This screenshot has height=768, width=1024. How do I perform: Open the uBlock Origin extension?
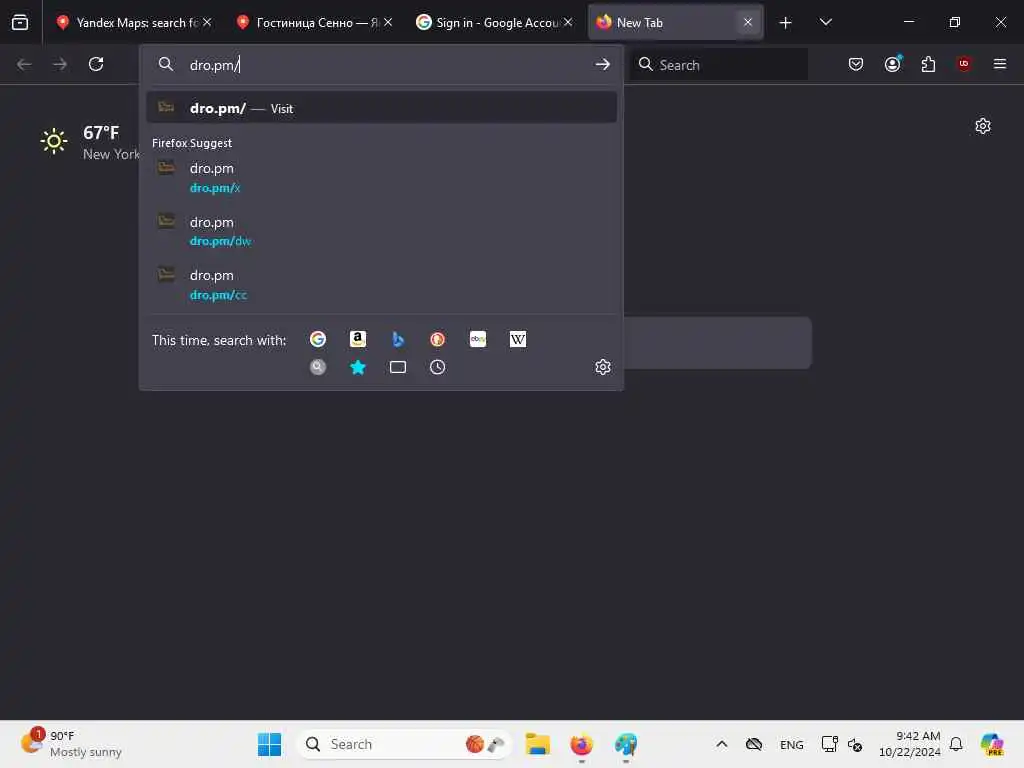pos(964,64)
